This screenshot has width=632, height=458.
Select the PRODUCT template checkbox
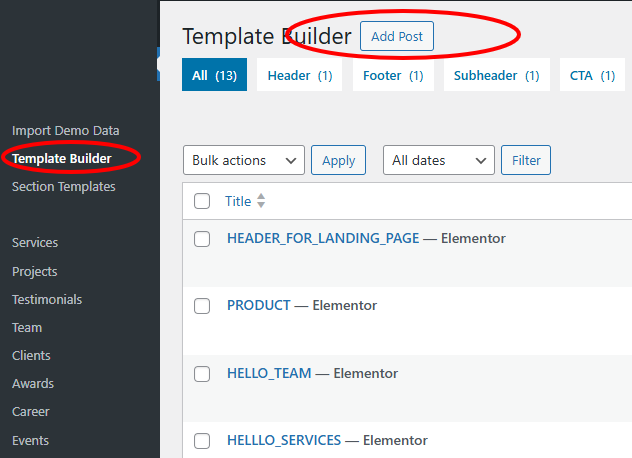(x=202, y=306)
